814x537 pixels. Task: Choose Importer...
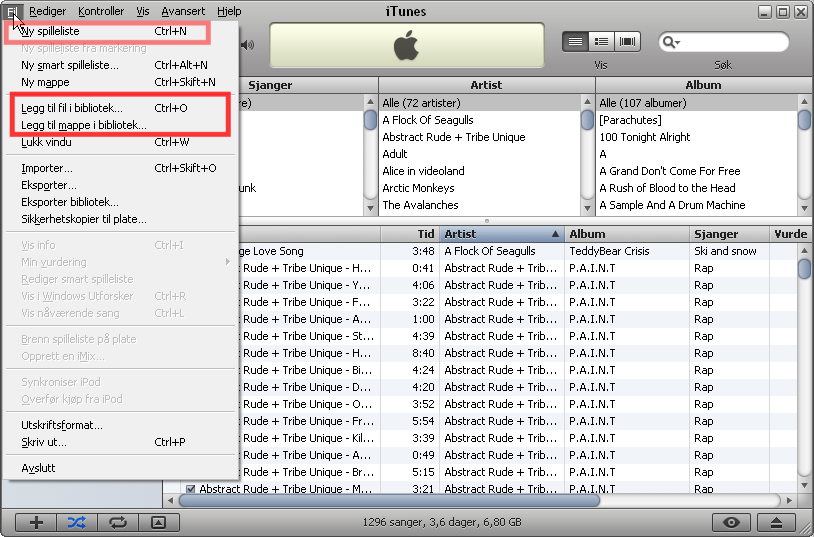(x=120, y=168)
